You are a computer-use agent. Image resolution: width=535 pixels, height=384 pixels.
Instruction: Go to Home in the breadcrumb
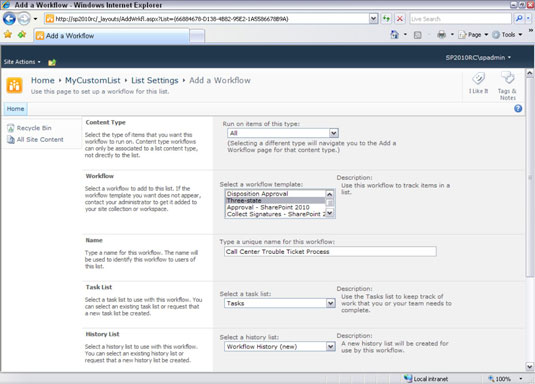tap(43, 80)
